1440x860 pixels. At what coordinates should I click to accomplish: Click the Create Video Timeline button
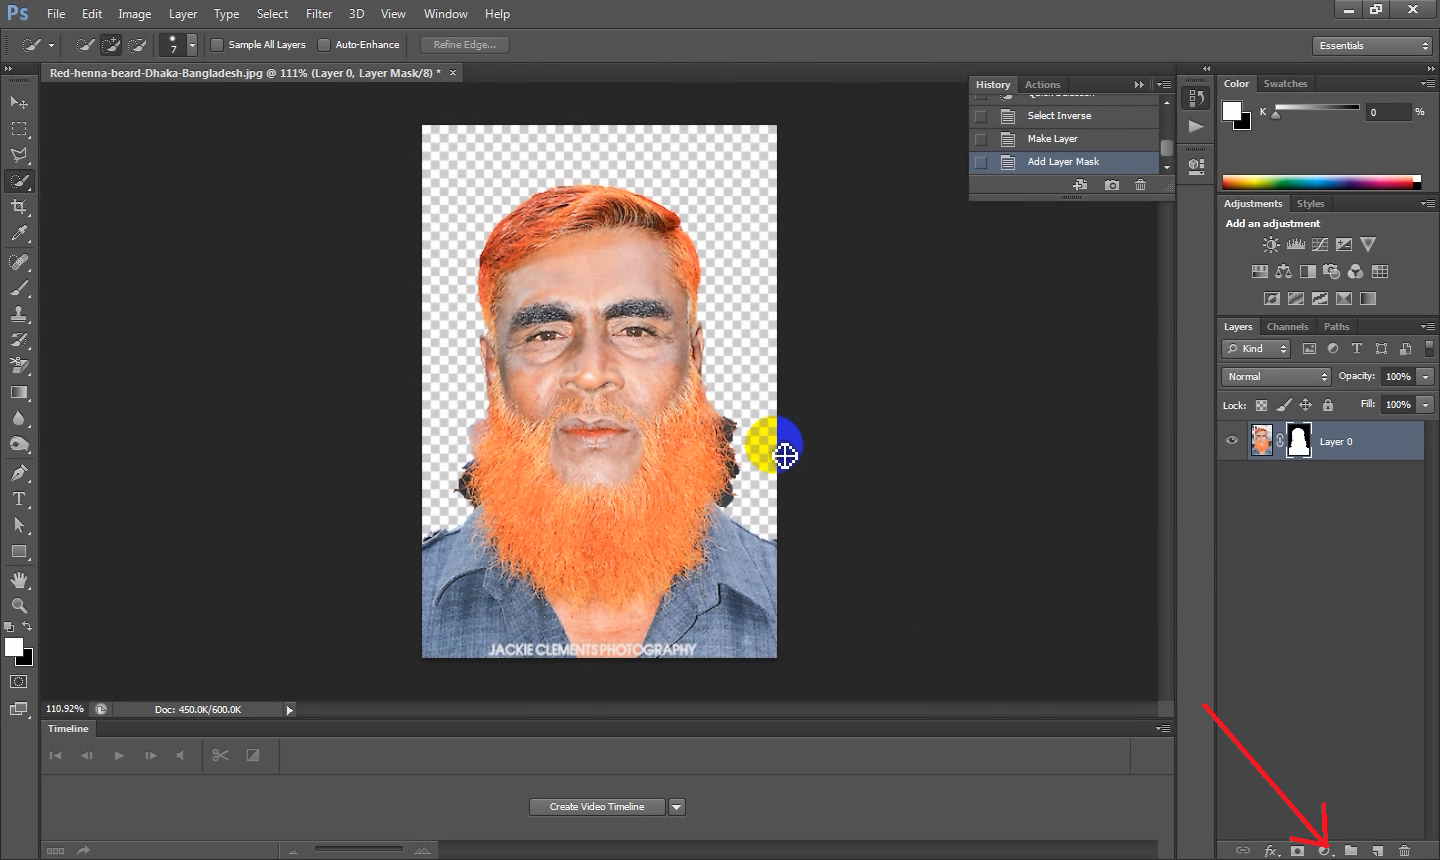[597, 807]
